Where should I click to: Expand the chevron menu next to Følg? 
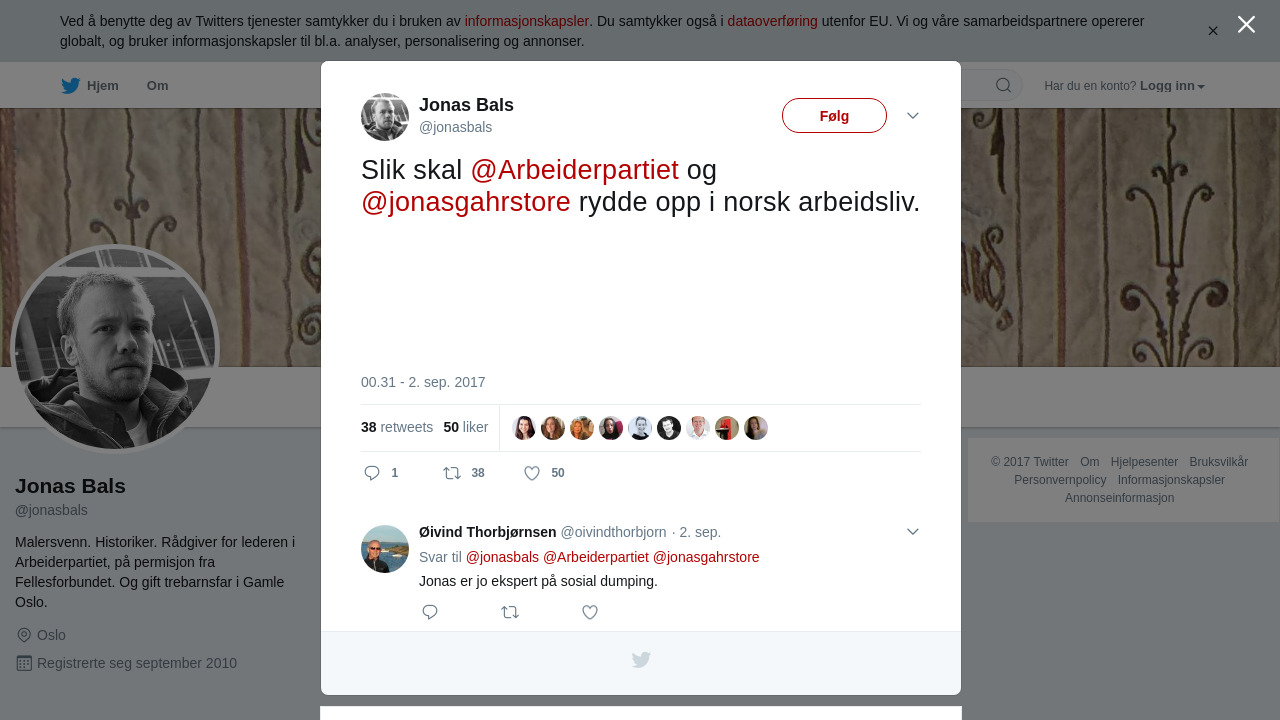(x=913, y=116)
